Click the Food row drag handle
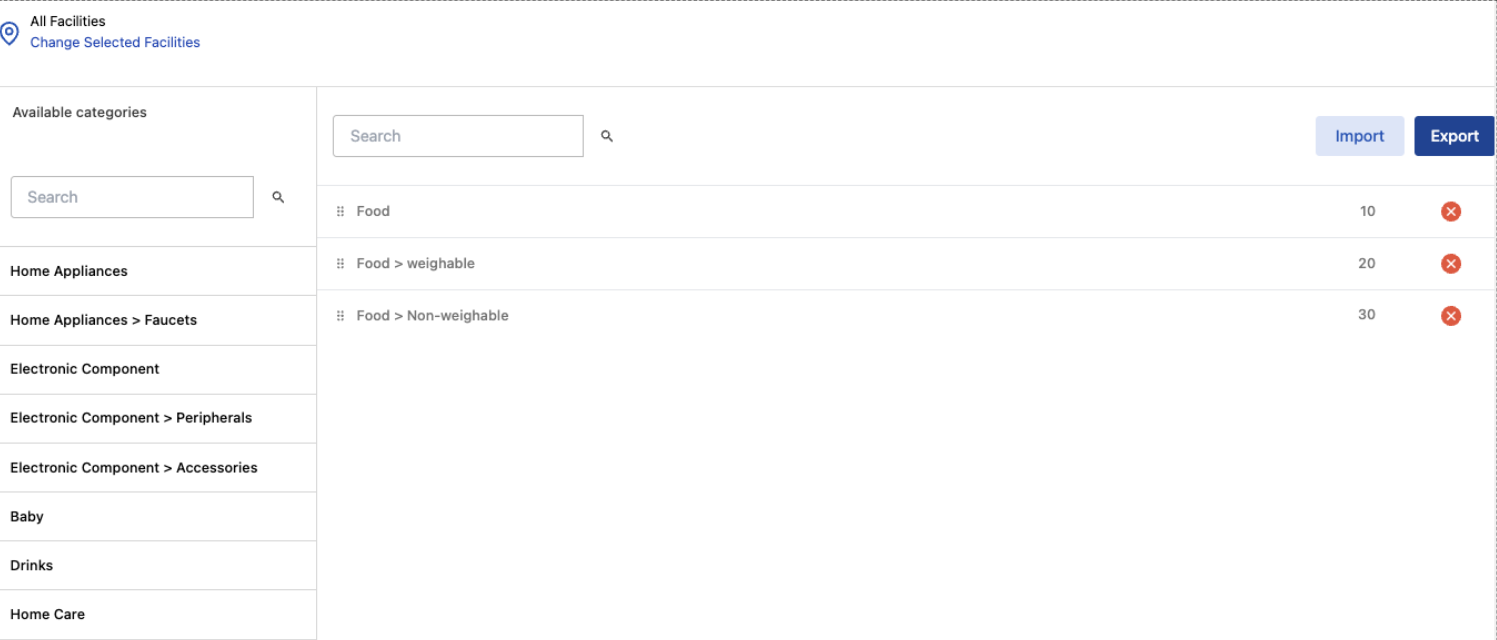 (x=341, y=211)
